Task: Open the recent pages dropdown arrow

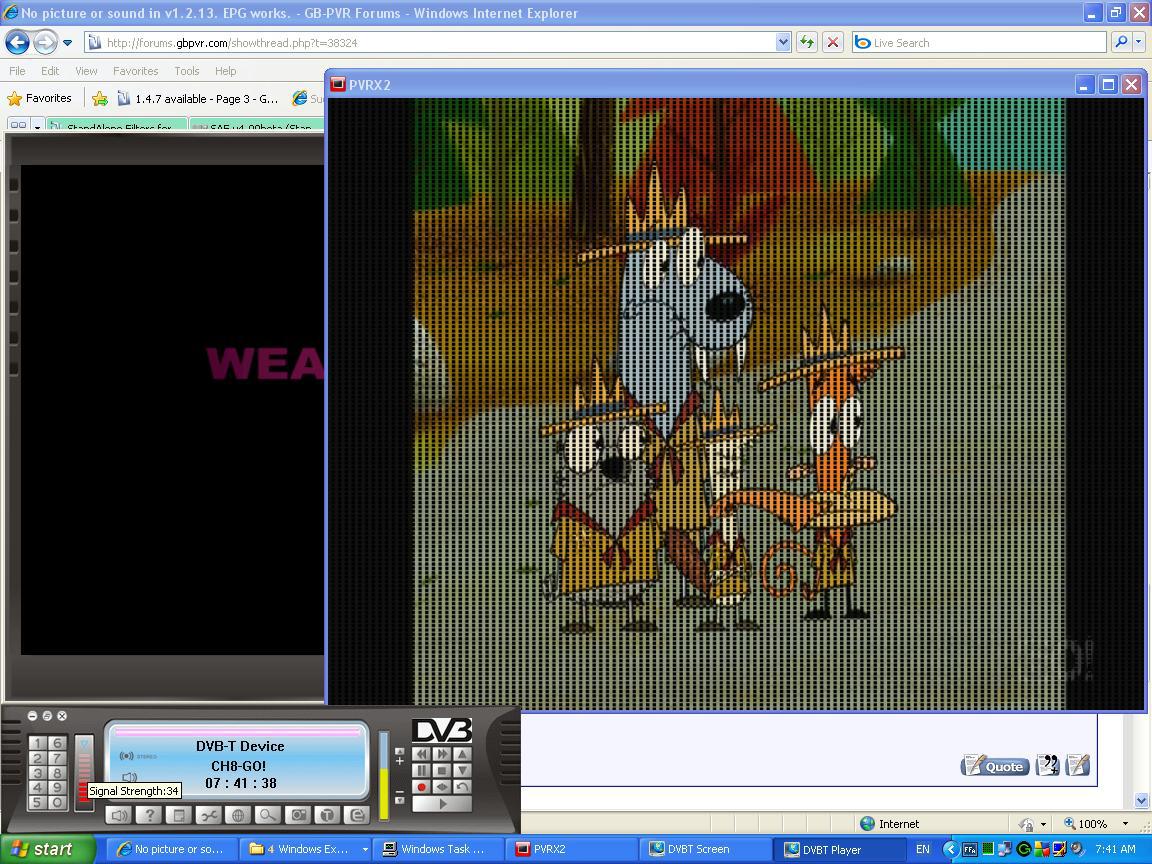Action: (68, 43)
